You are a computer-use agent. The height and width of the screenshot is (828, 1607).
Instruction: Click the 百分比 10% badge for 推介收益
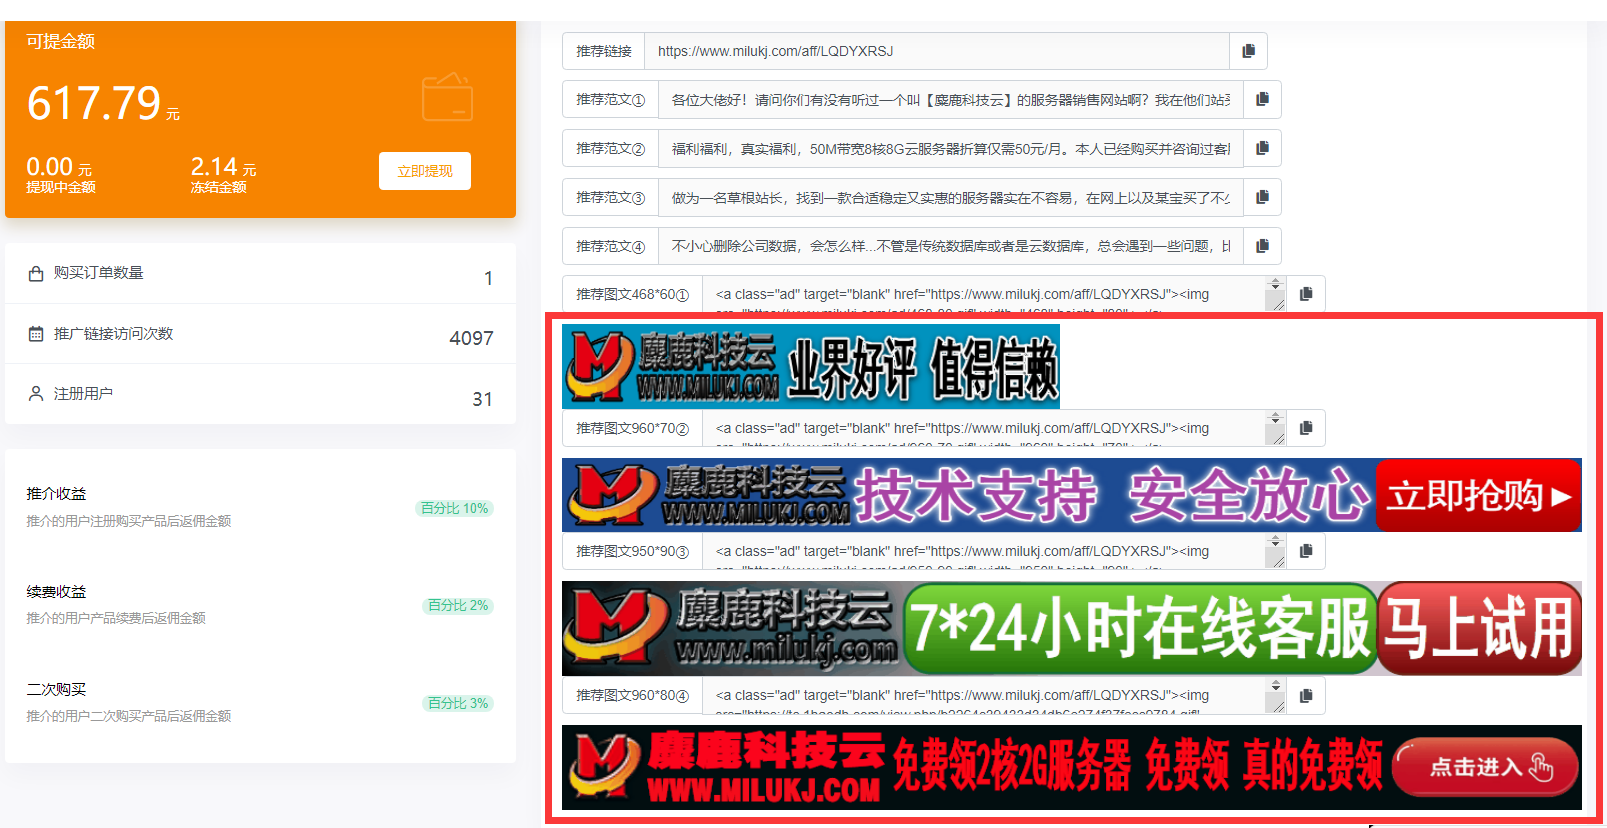(454, 508)
